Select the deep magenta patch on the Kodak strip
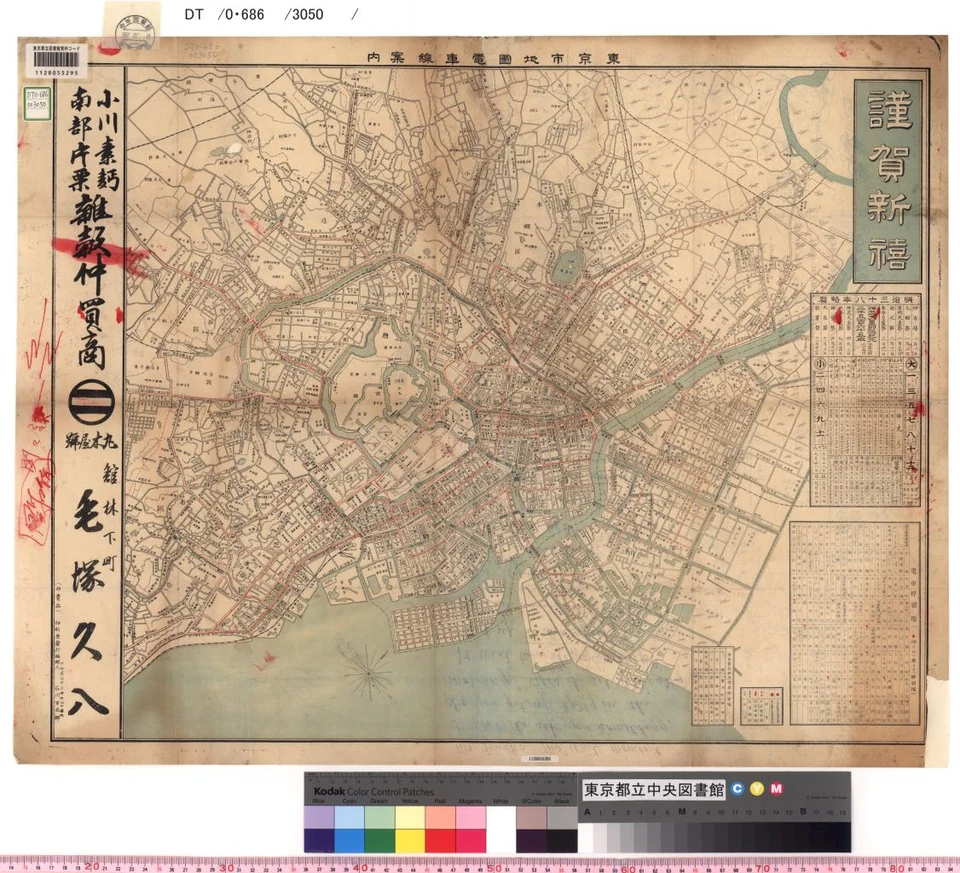The width and height of the screenshot is (960, 873). click(x=471, y=840)
